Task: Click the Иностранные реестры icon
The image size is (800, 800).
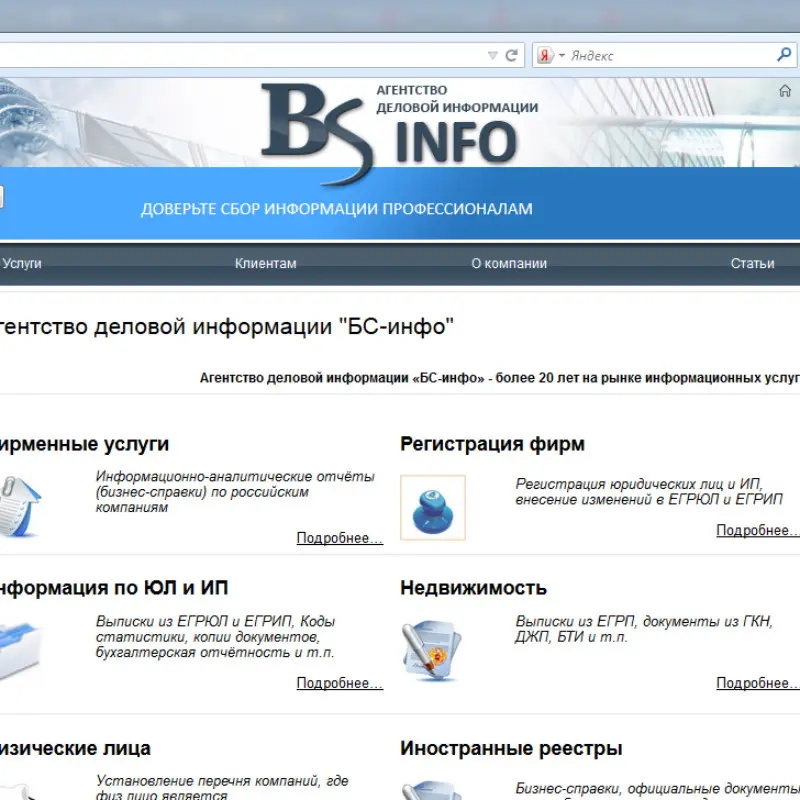Action: click(432, 789)
